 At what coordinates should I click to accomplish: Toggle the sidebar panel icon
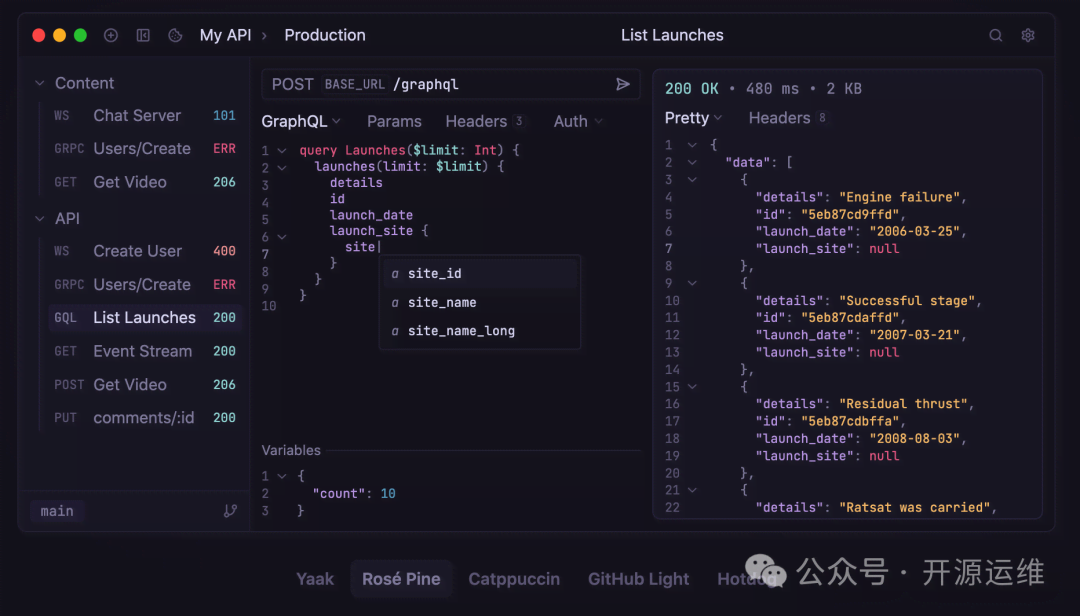[x=143, y=35]
